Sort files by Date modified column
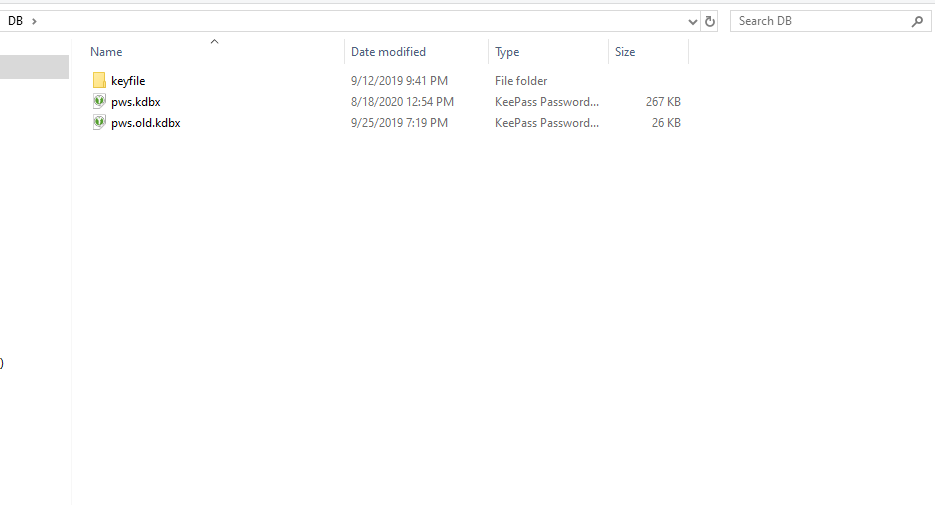This screenshot has height=505, width=935. [388, 52]
